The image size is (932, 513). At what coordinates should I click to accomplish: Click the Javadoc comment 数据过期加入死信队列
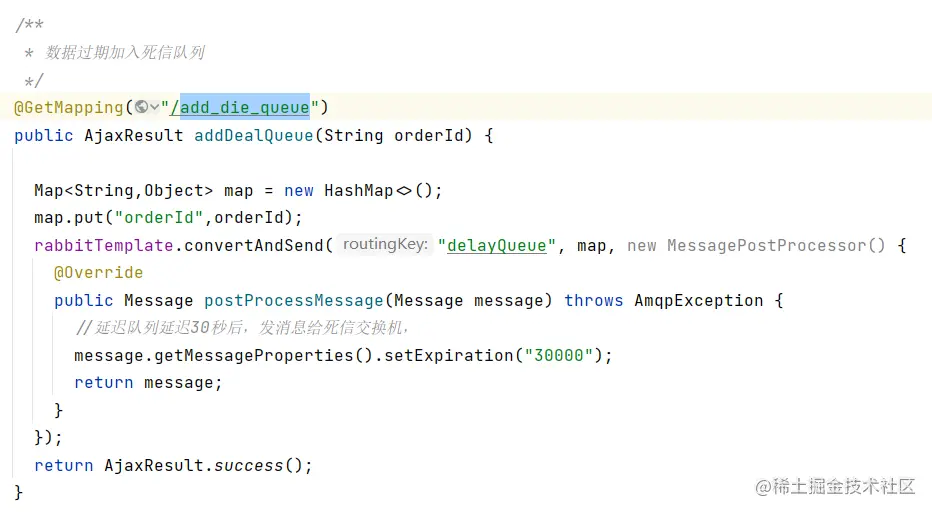125,52
